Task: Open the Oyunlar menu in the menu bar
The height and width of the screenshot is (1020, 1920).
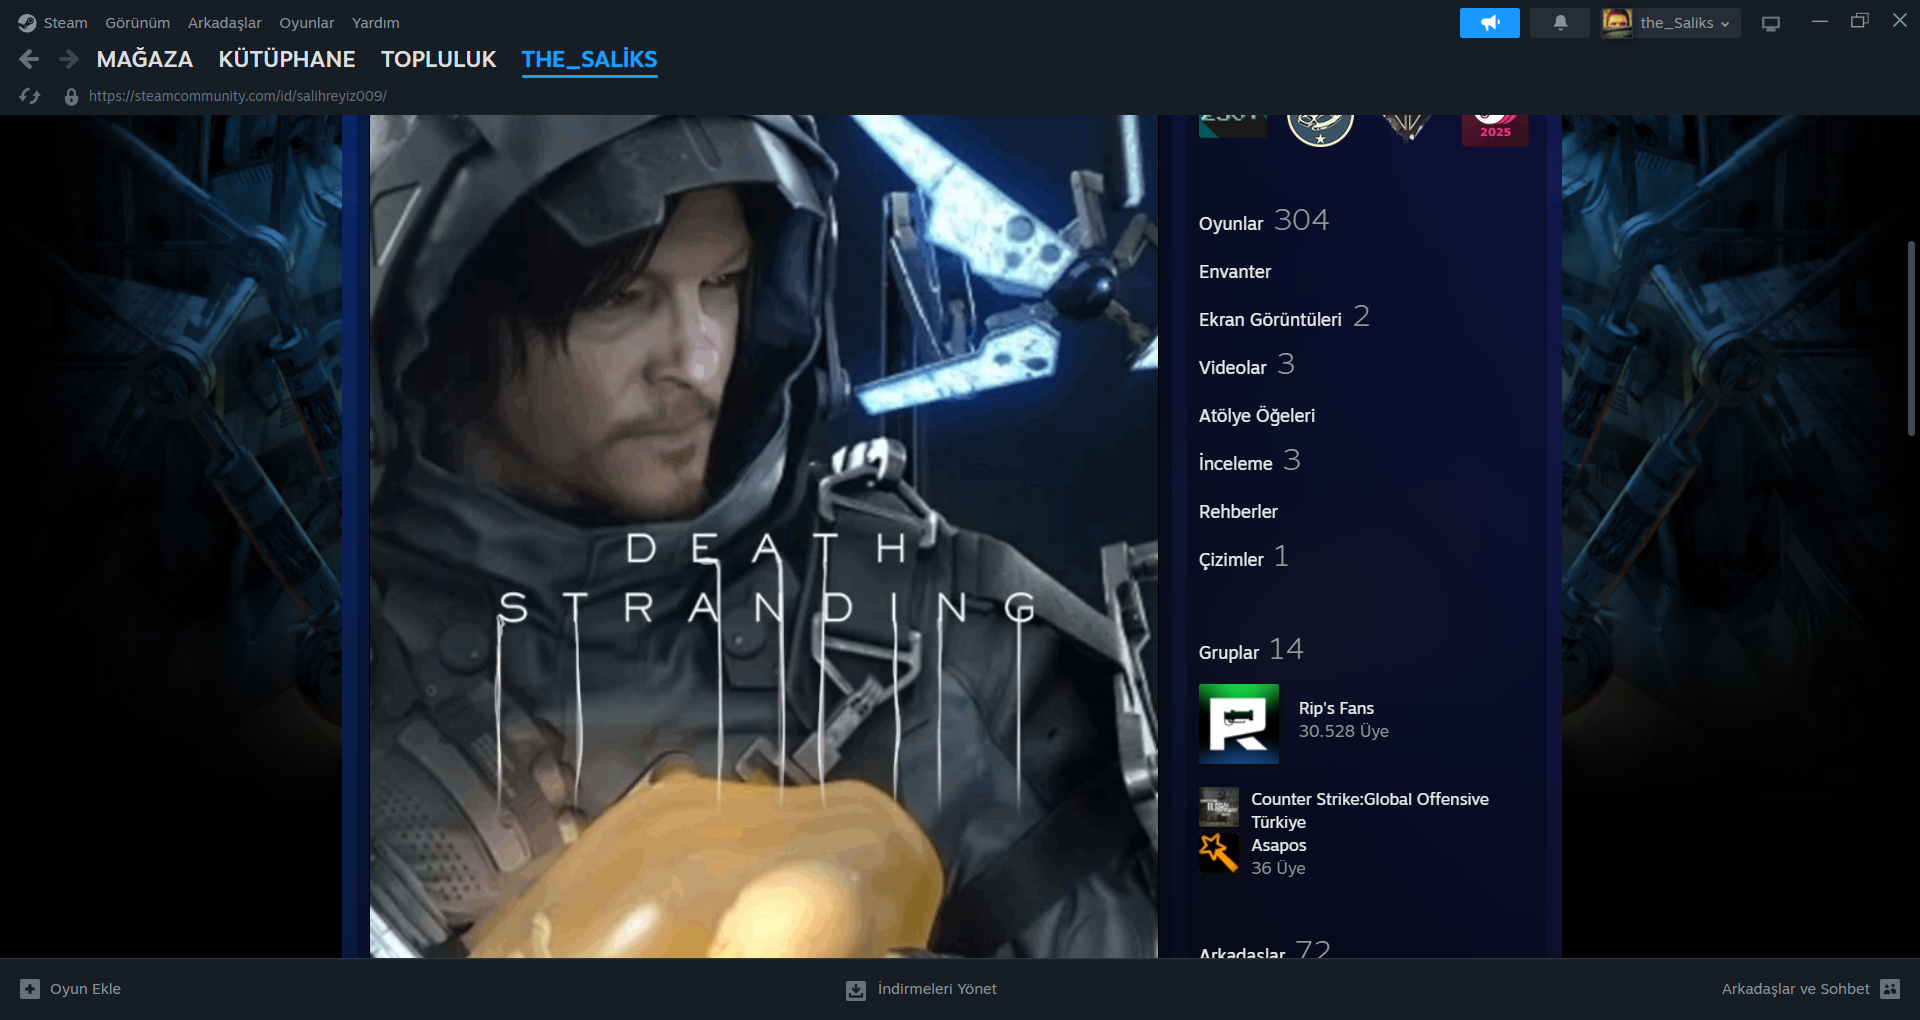Action: click(x=307, y=23)
